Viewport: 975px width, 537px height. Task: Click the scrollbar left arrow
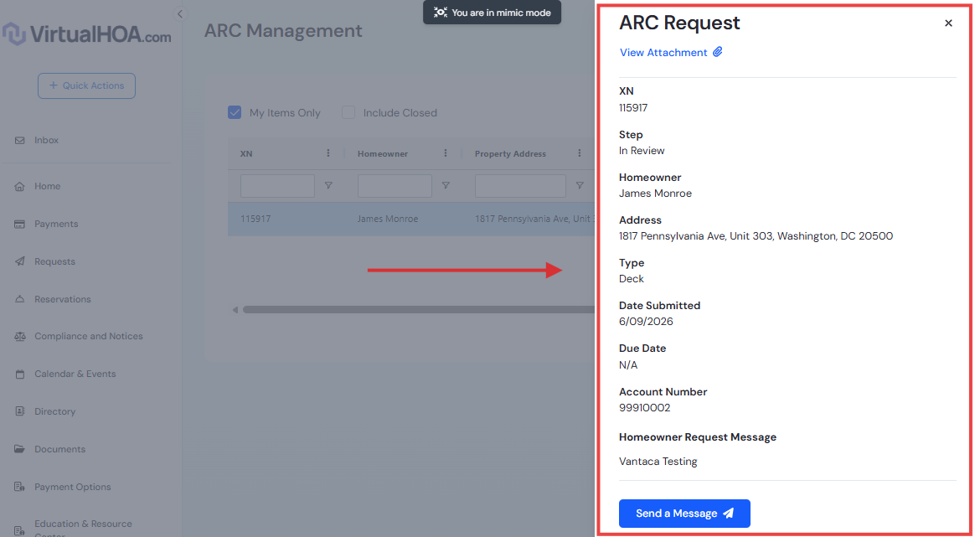coord(235,310)
